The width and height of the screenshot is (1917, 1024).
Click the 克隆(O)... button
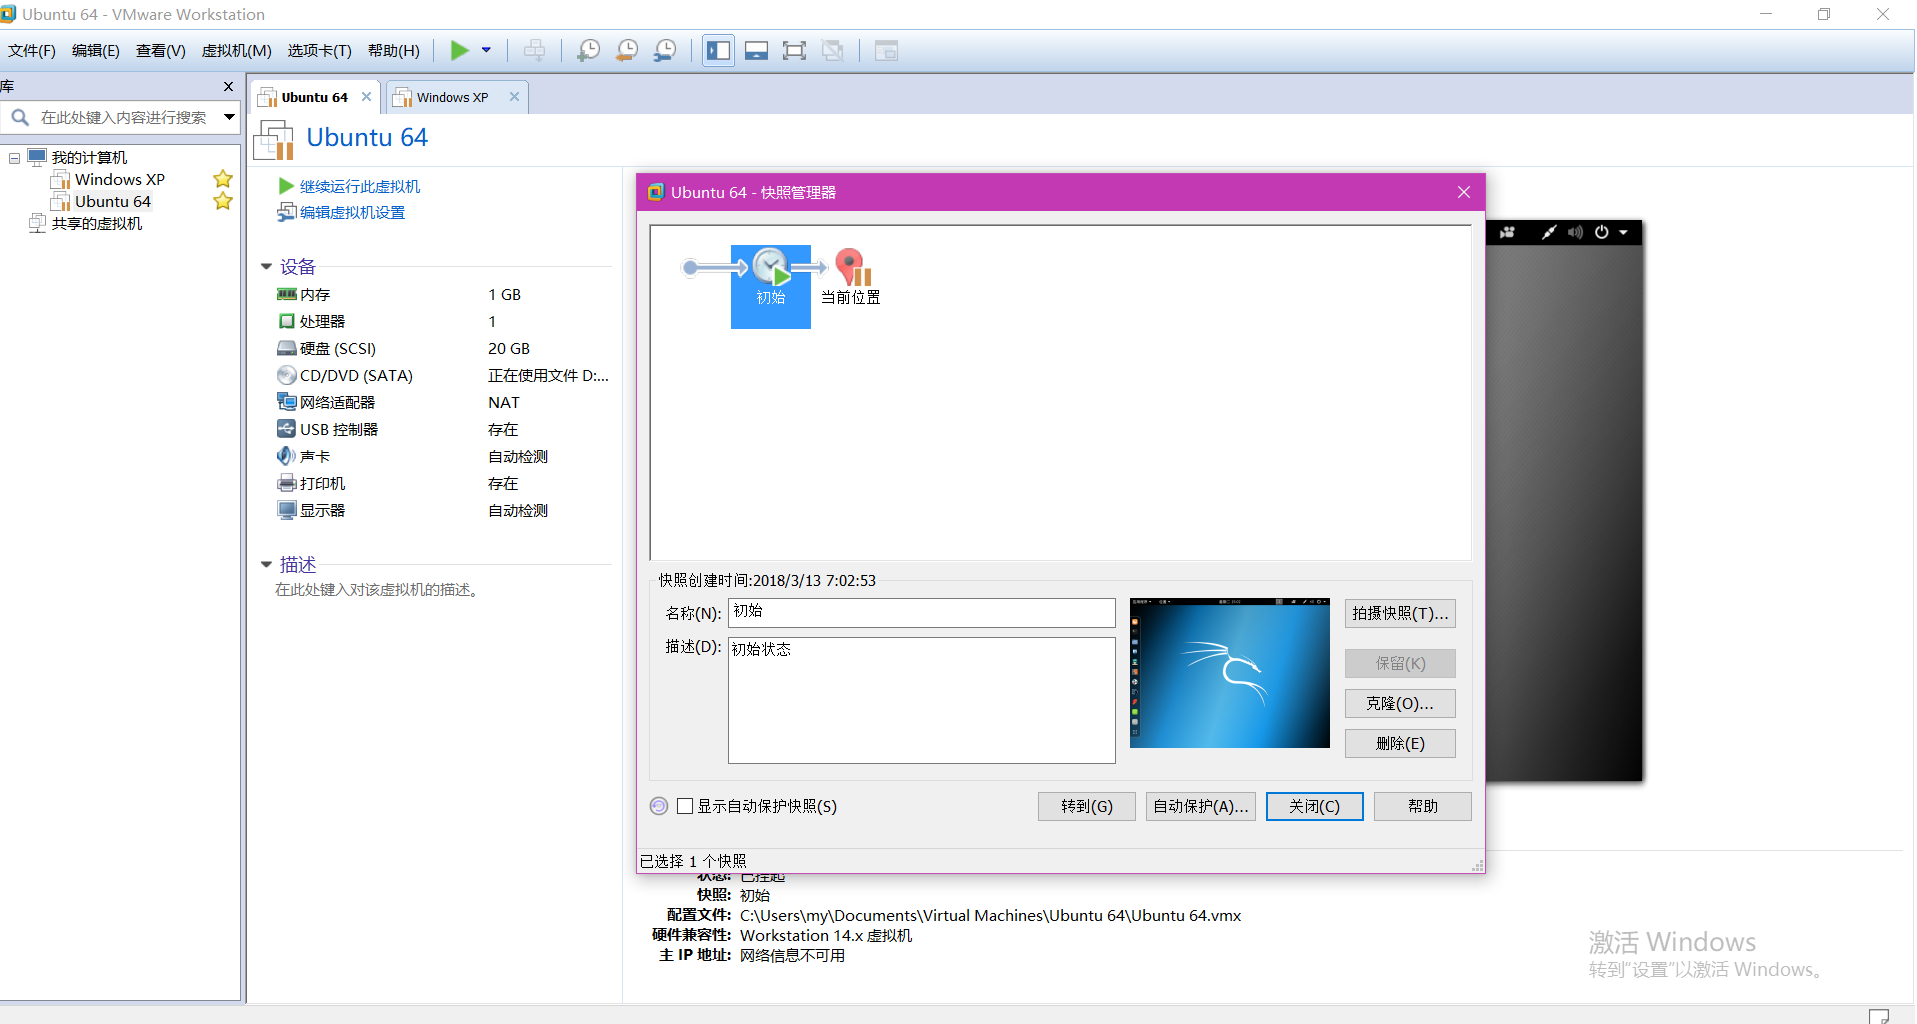[1400, 703]
